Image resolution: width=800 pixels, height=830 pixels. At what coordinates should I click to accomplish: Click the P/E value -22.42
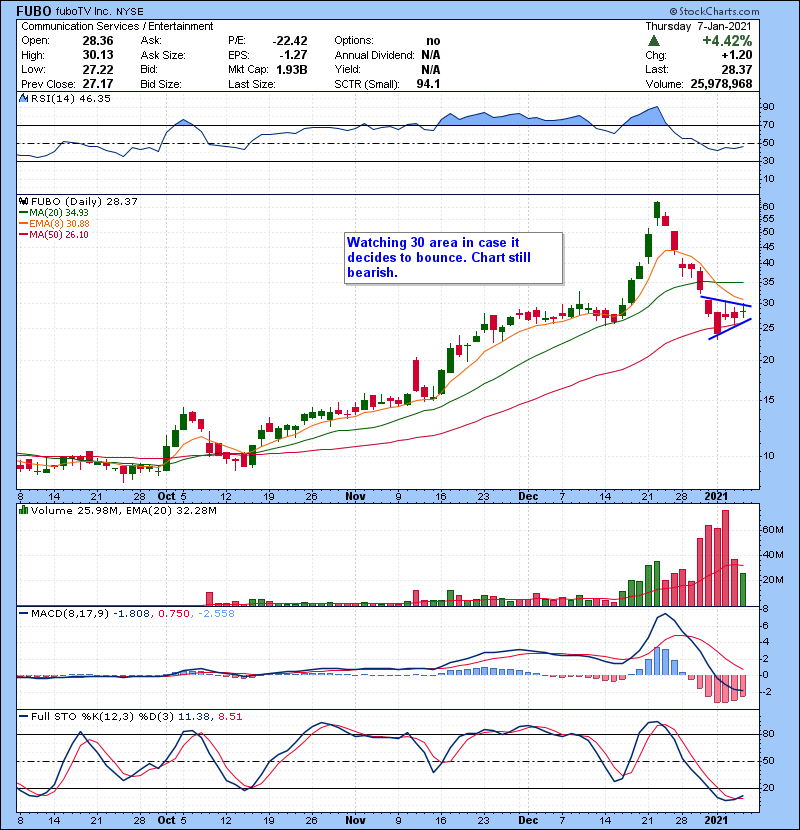290,41
